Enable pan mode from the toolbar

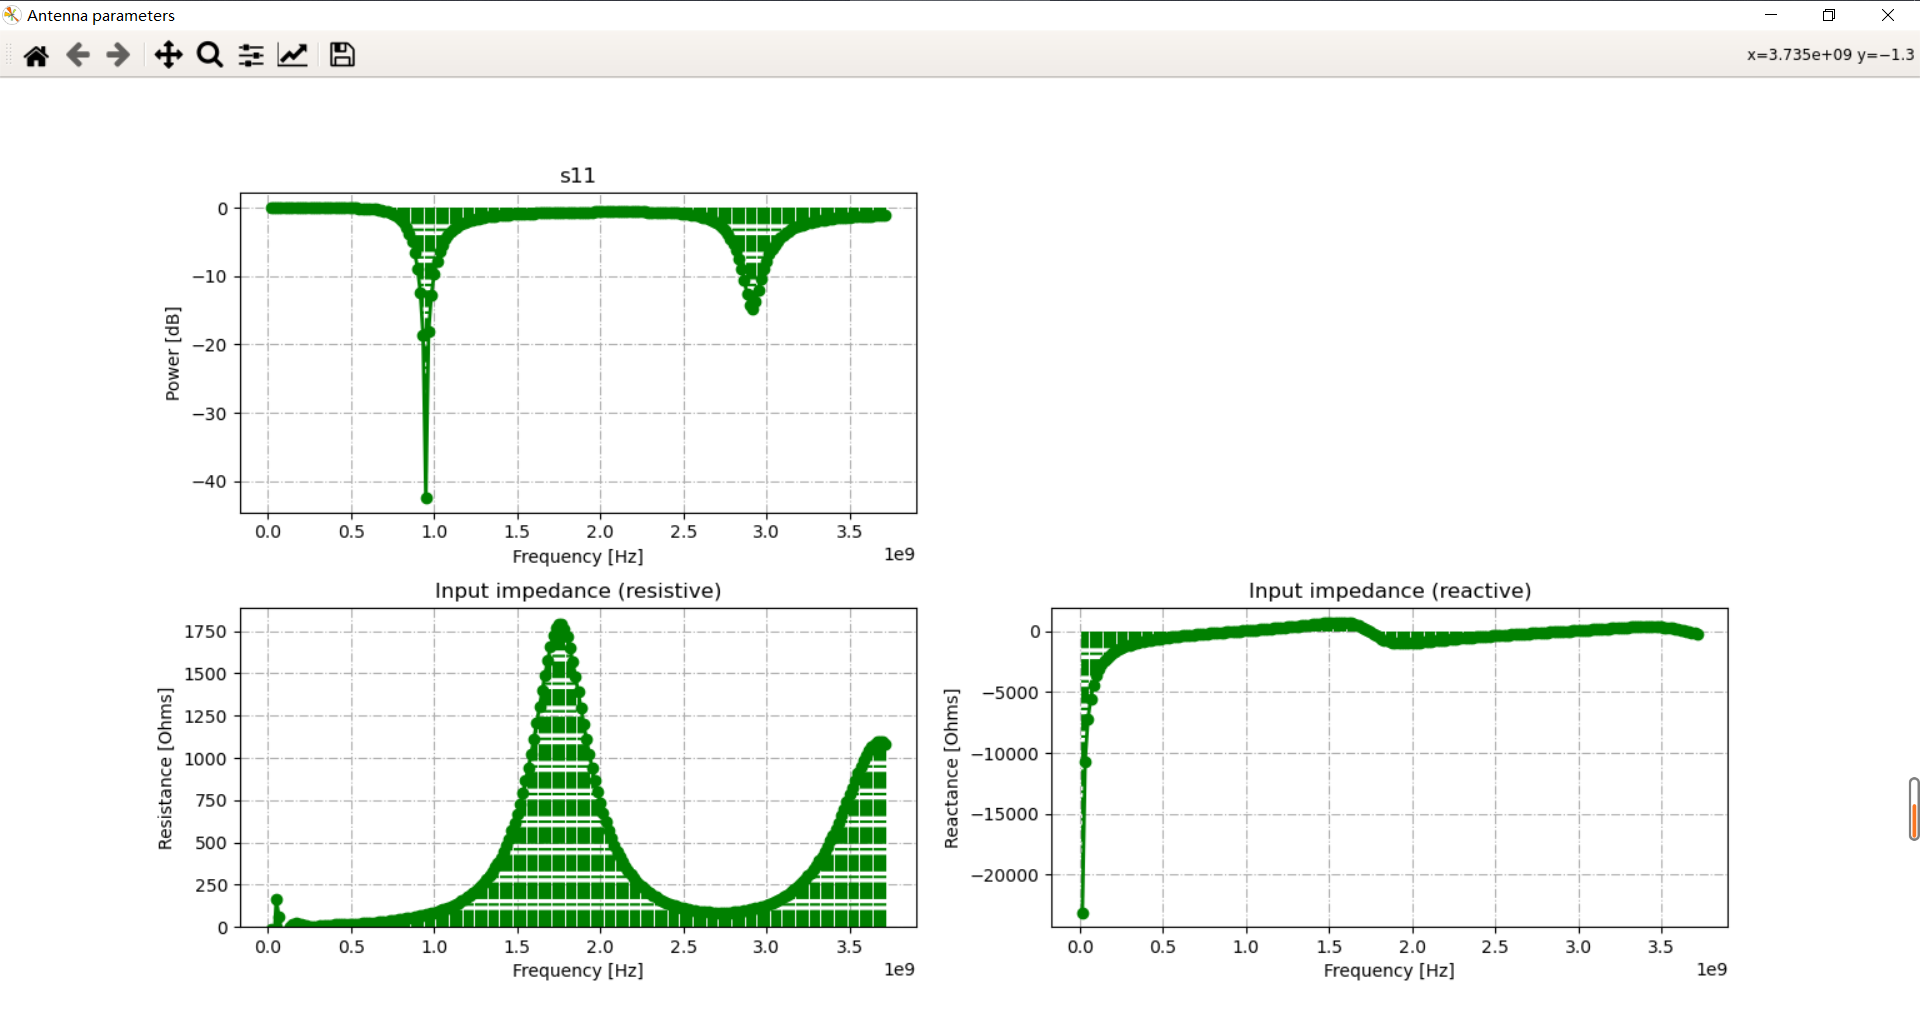pos(168,55)
